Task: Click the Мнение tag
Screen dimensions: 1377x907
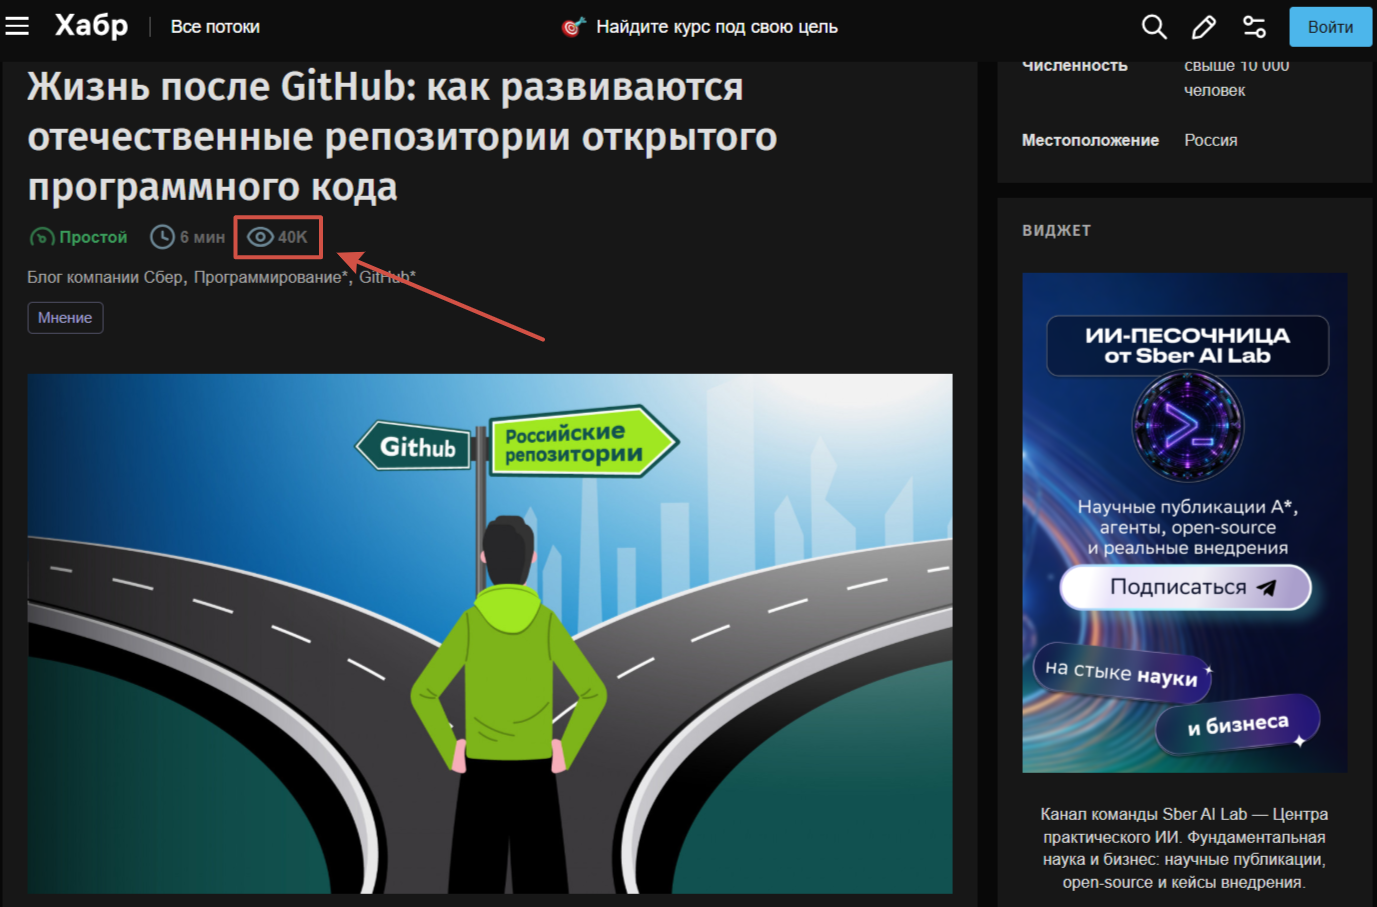Action: 65,317
